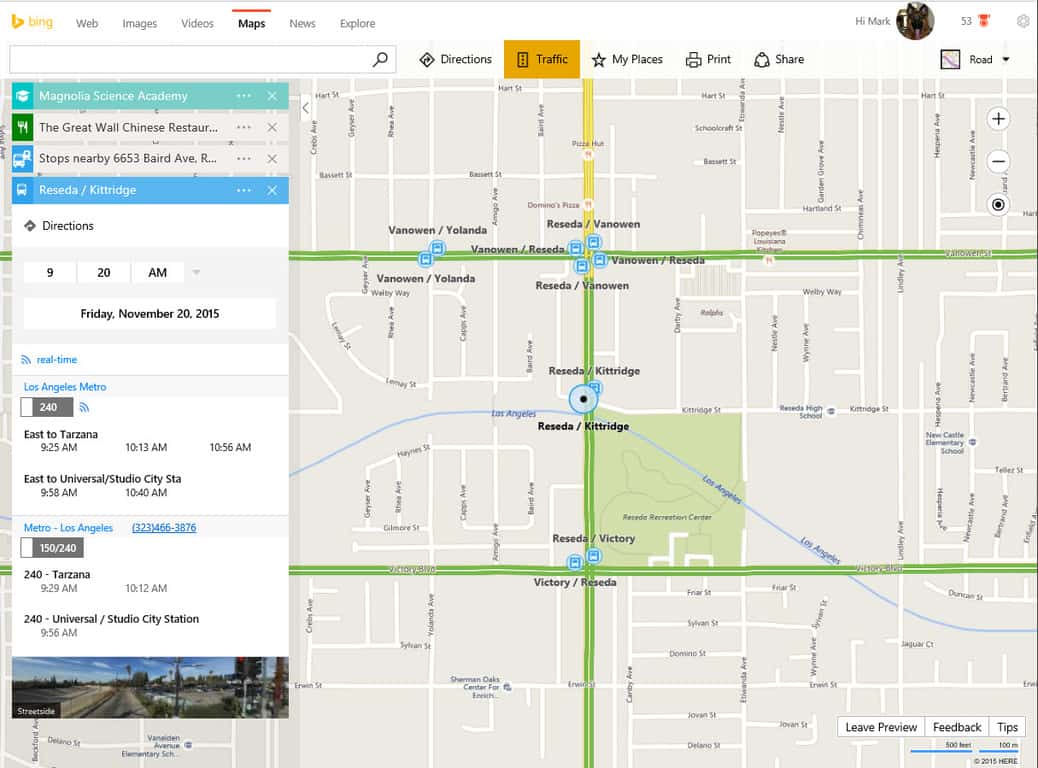Click the Feedback button

(957, 727)
